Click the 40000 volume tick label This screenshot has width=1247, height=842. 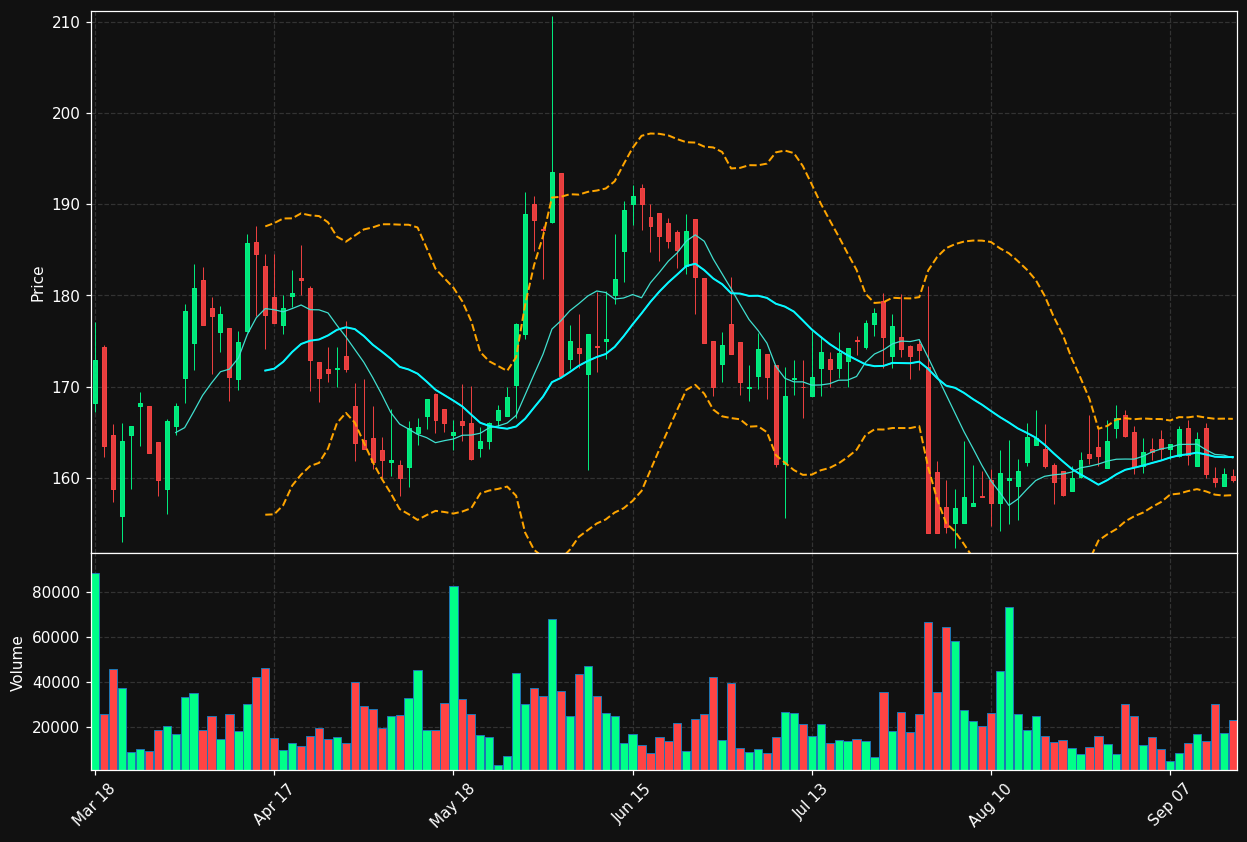coord(56,683)
